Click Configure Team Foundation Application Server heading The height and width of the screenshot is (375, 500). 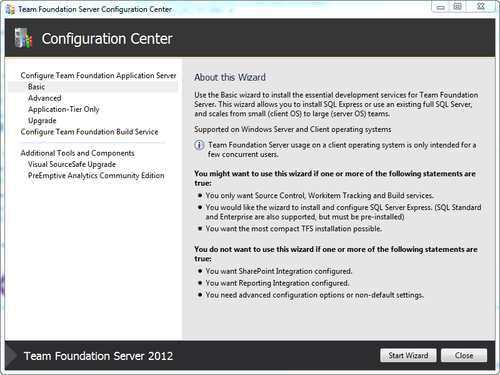point(98,76)
